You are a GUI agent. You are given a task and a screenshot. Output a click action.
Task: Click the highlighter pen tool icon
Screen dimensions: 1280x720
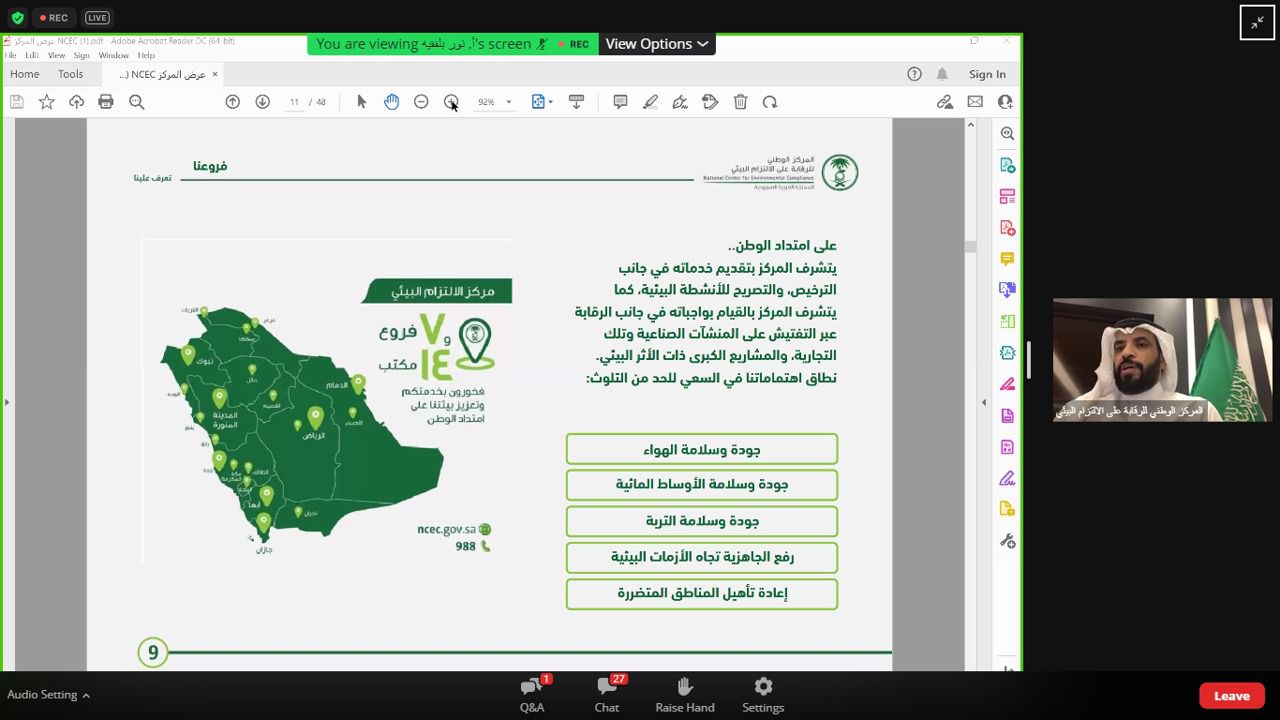[x=650, y=102]
